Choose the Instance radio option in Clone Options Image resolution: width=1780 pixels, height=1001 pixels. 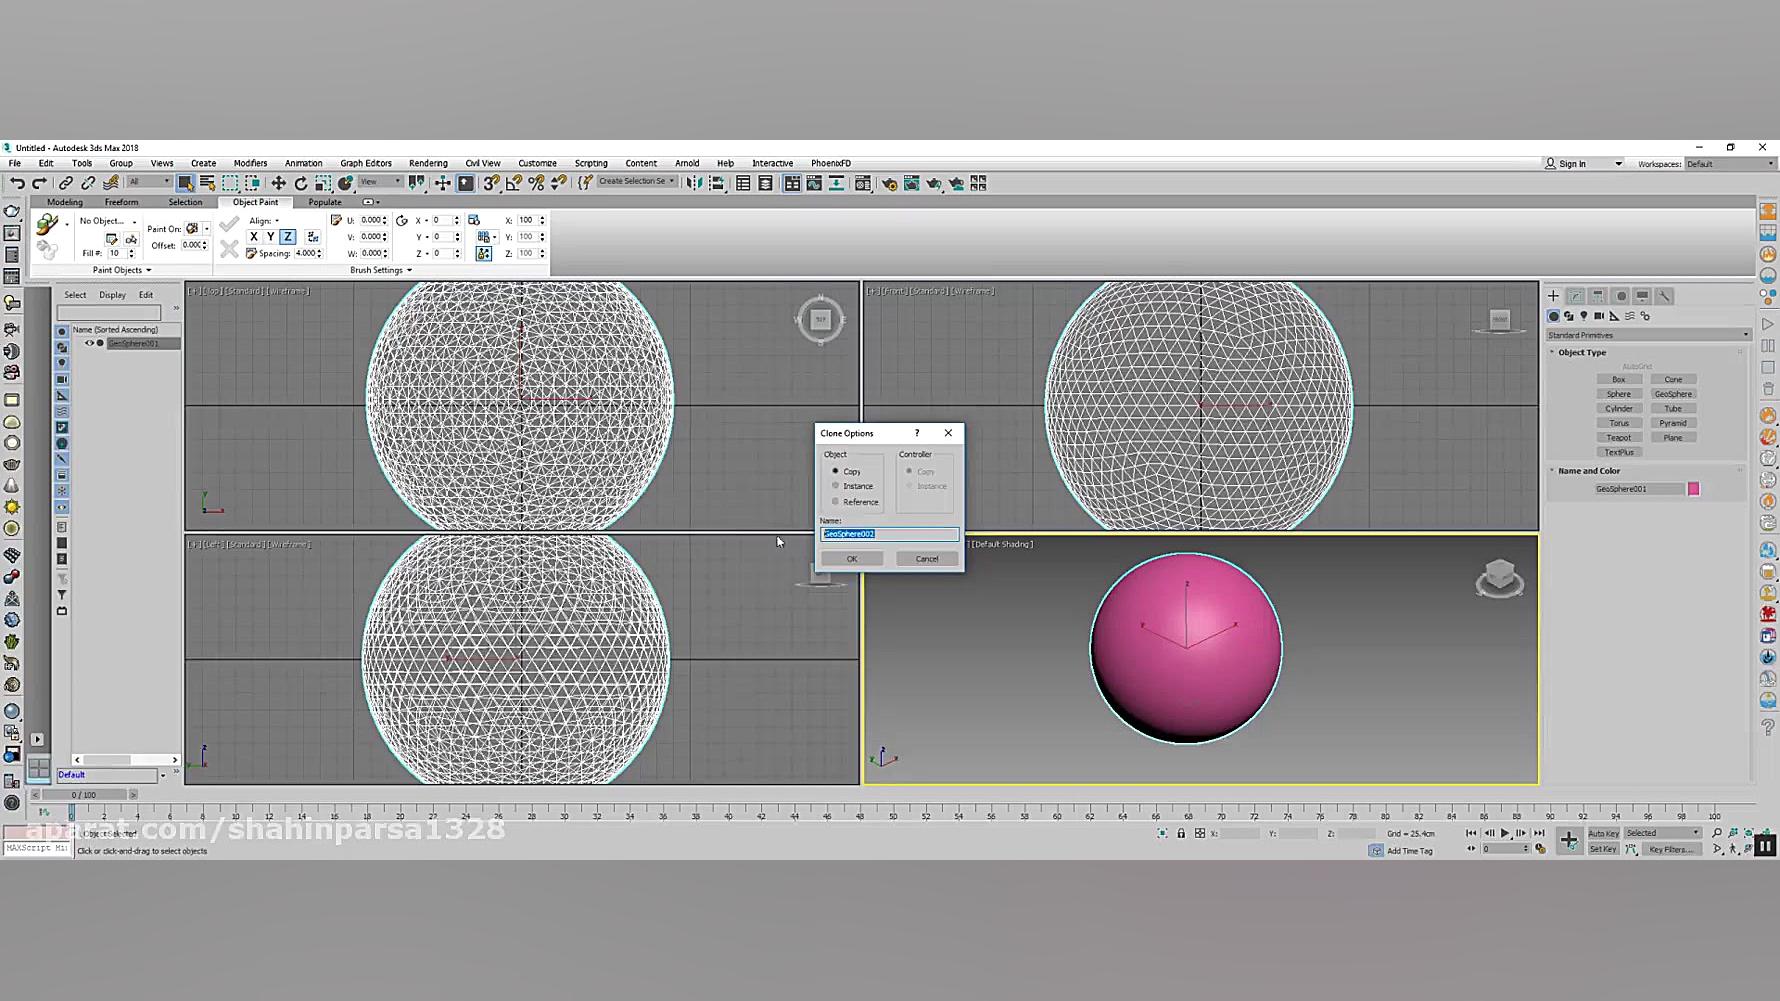(x=836, y=486)
